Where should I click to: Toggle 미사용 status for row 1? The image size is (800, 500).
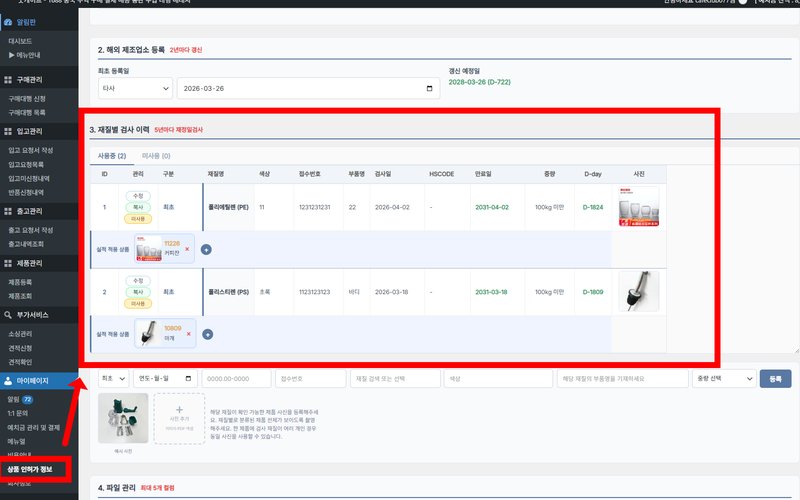[140, 218]
